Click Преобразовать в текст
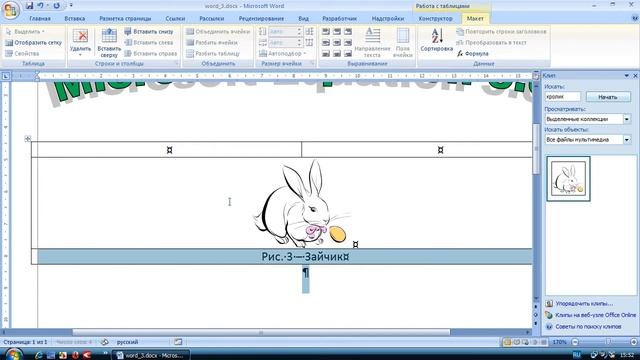Viewport: 640px width, 360px height. (x=491, y=42)
